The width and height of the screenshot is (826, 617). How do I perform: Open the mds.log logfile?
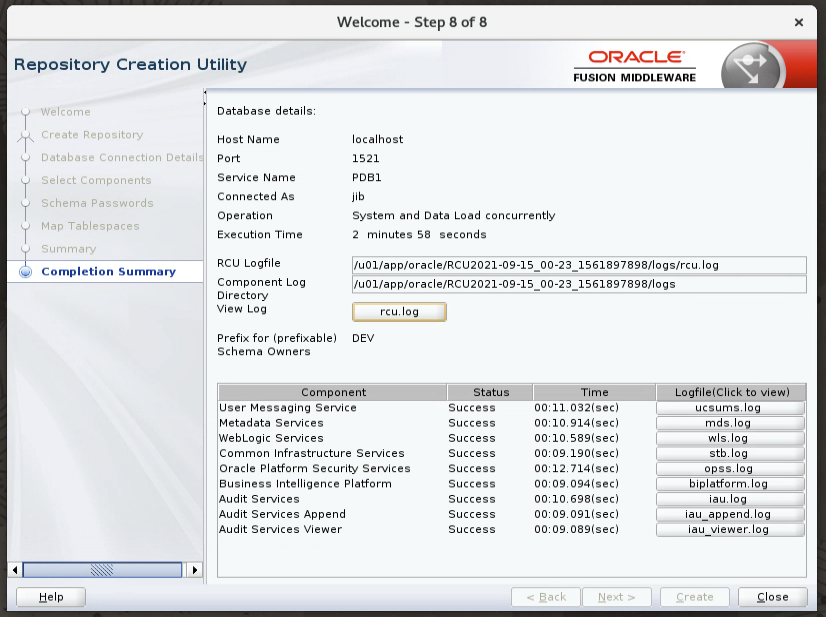click(730, 423)
